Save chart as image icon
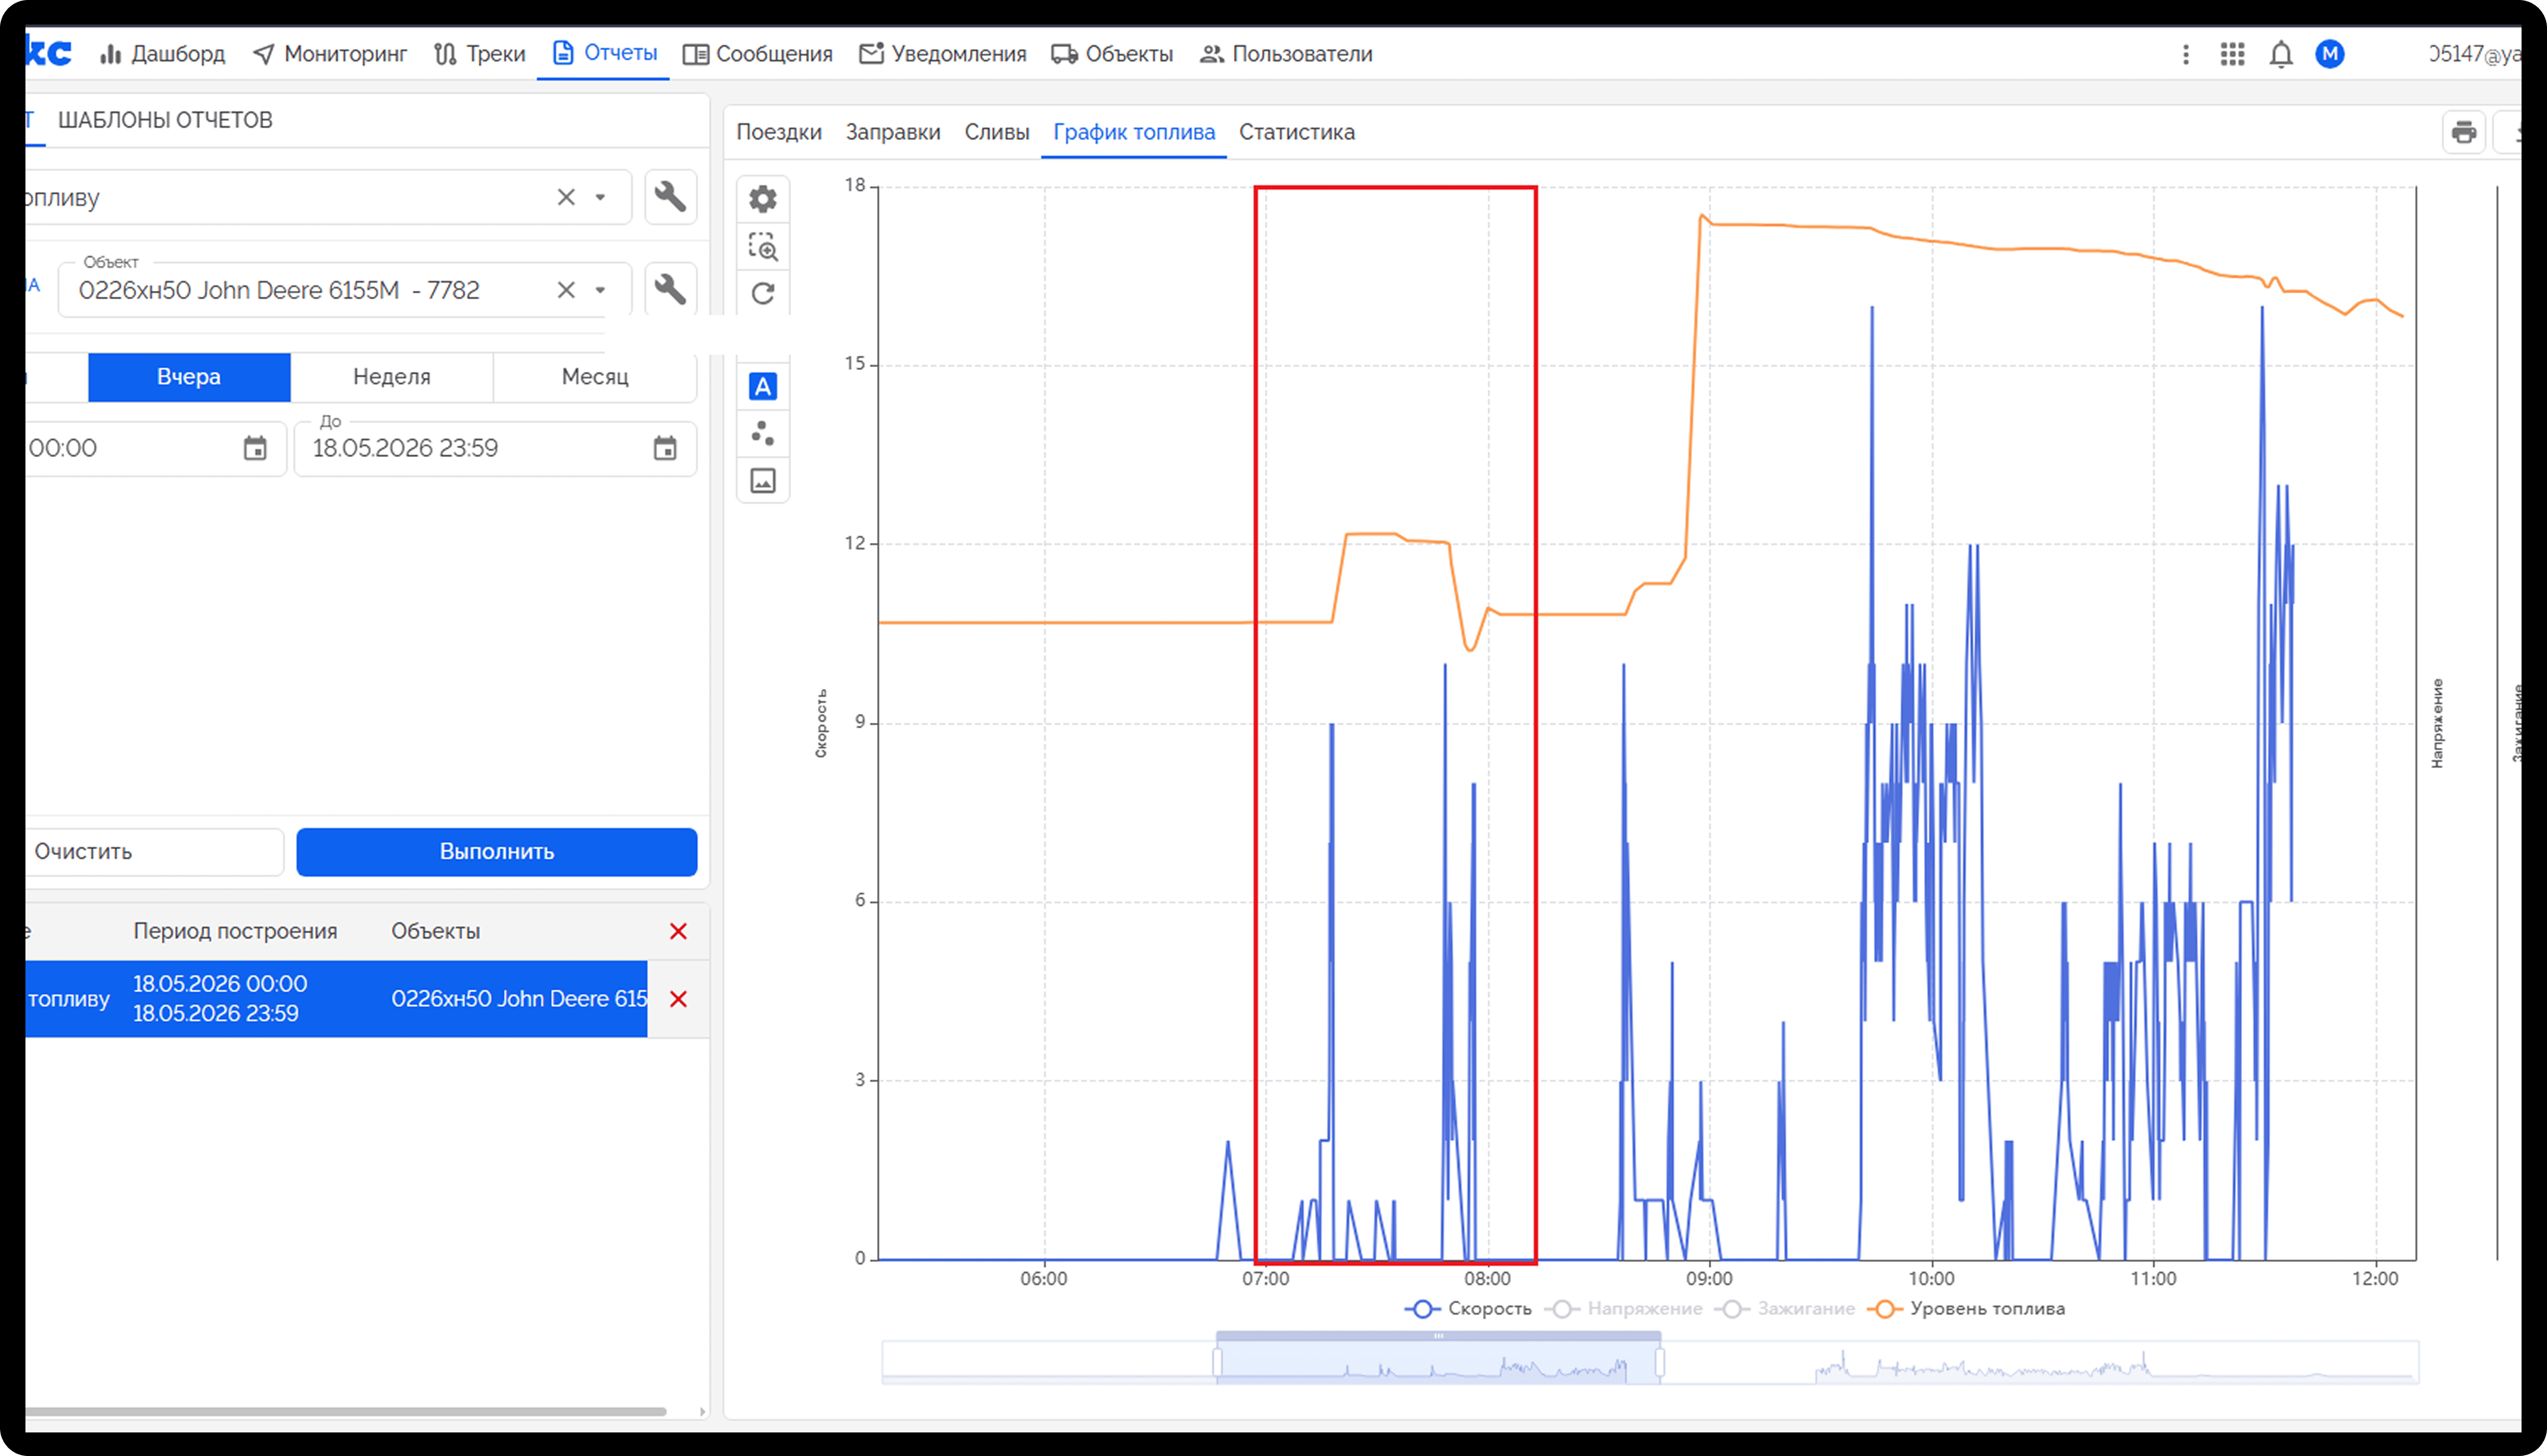 (763, 480)
